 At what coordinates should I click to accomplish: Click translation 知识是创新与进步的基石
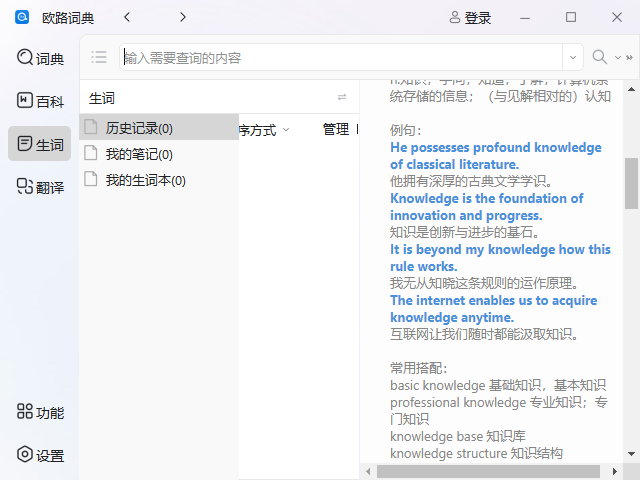[x=464, y=232]
